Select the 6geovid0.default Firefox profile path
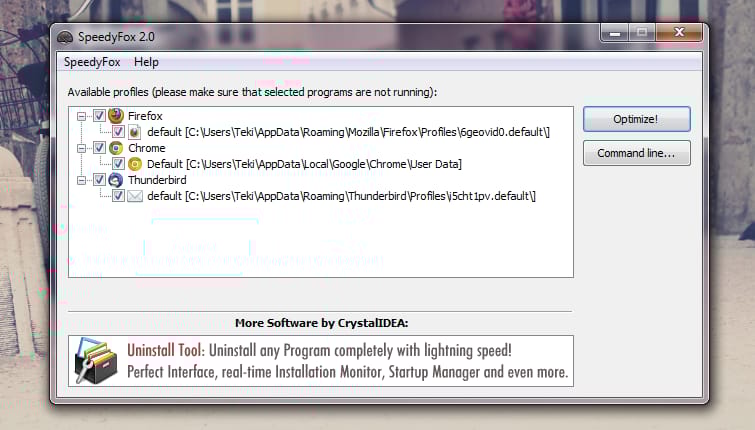Viewport: 755px width, 430px height. (348, 132)
